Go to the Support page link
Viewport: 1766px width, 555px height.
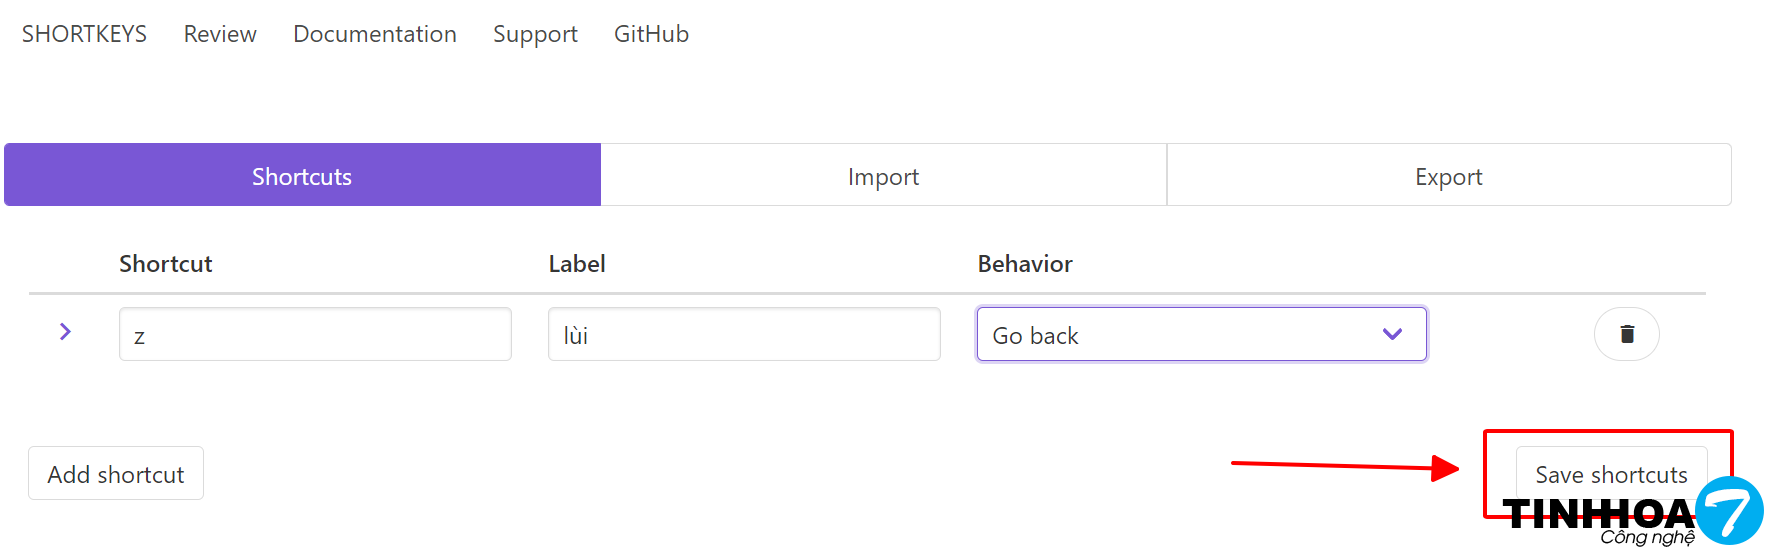click(x=535, y=34)
